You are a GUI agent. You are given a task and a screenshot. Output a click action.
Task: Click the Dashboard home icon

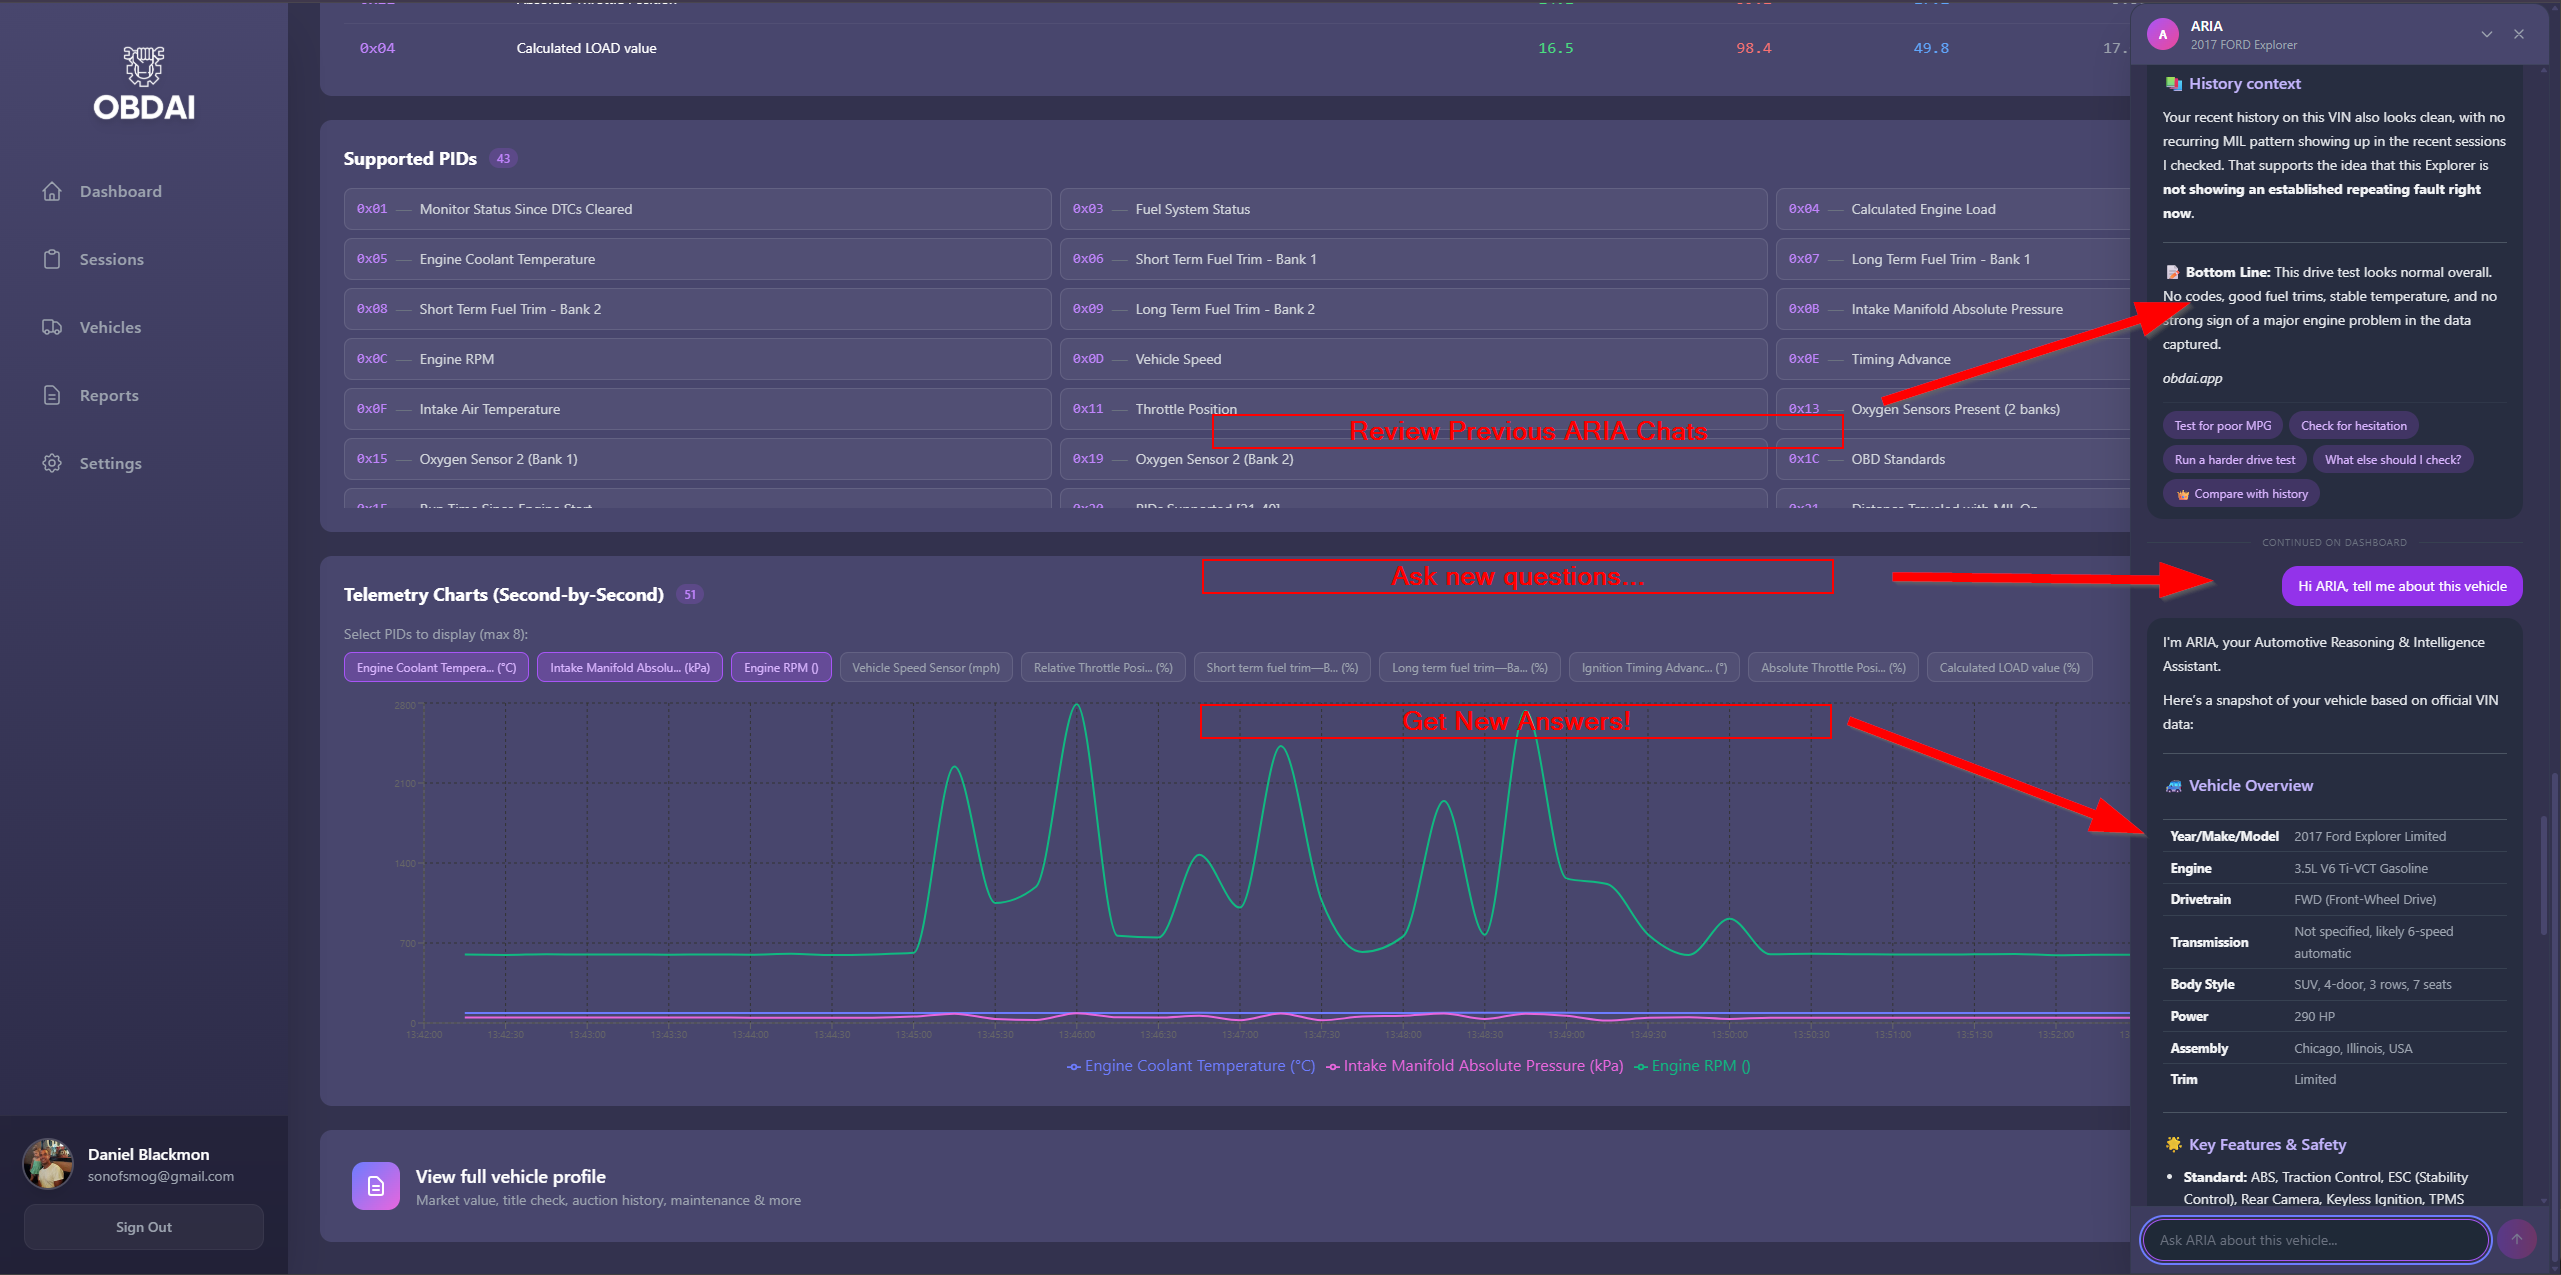52,191
